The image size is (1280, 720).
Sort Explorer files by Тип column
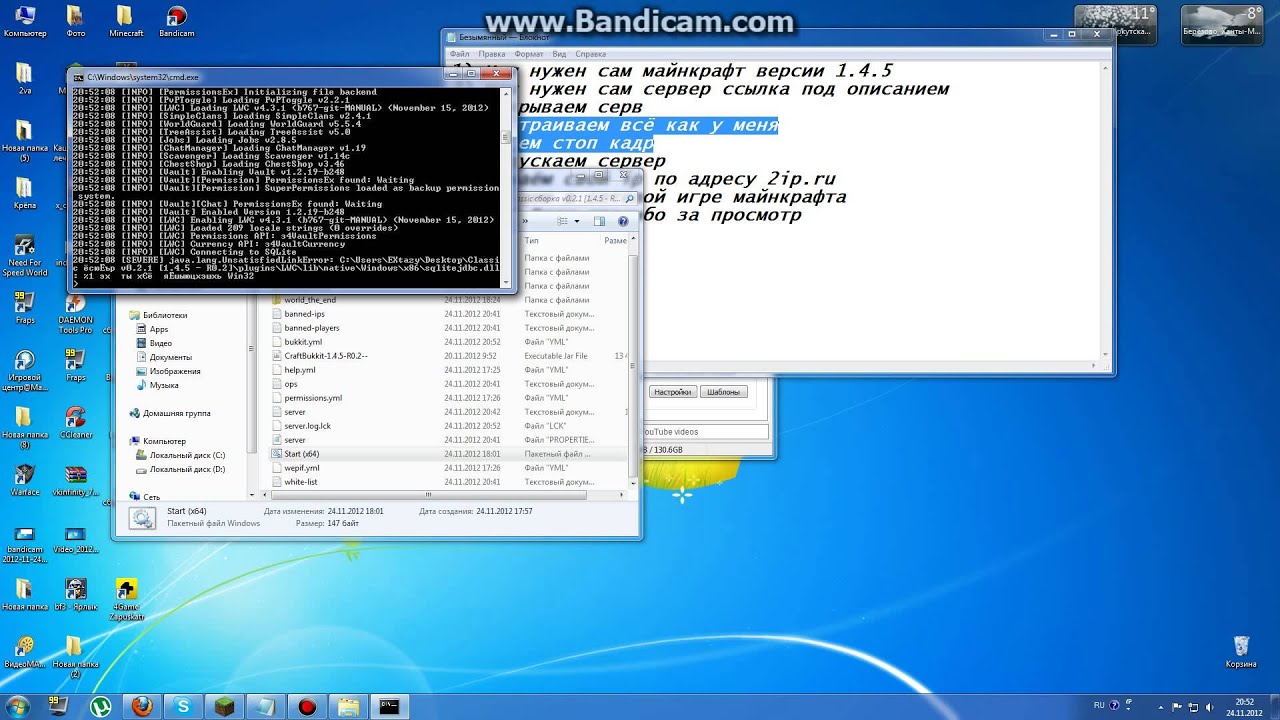tap(560, 240)
